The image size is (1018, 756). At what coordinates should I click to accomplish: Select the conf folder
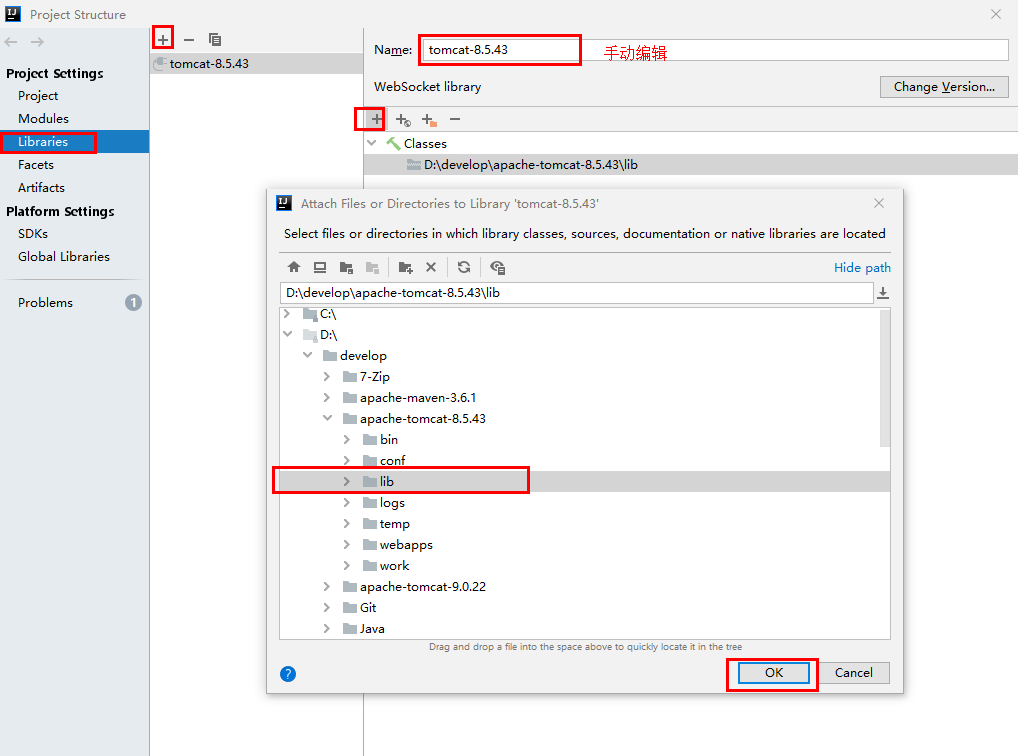click(392, 460)
